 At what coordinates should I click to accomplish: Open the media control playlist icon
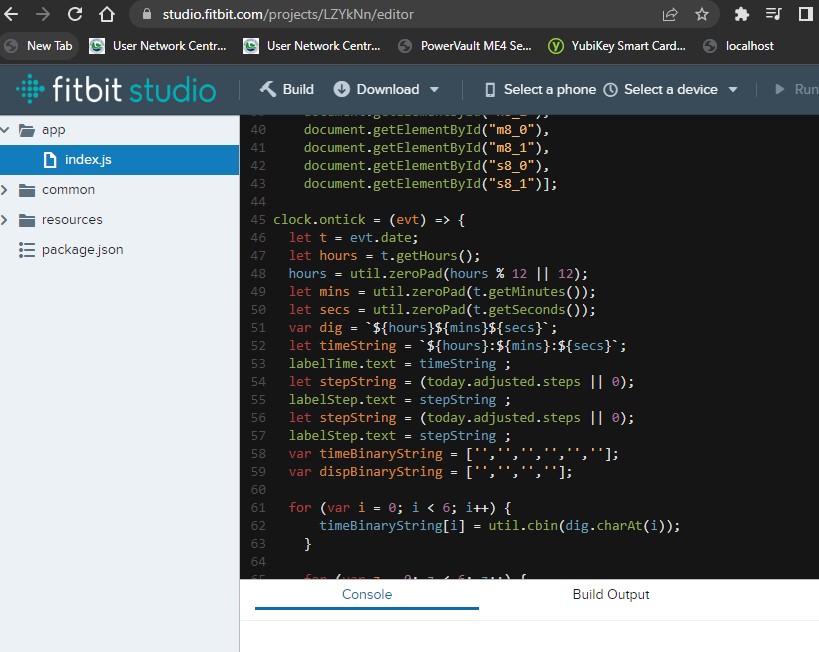click(x=774, y=14)
